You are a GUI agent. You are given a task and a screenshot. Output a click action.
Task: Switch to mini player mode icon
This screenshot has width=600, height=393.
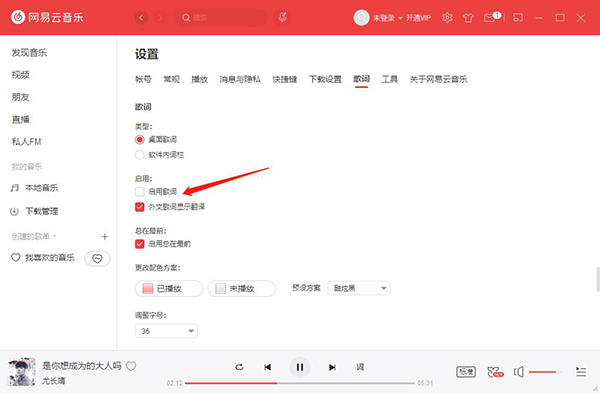pyautogui.click(x=518, y=18)
